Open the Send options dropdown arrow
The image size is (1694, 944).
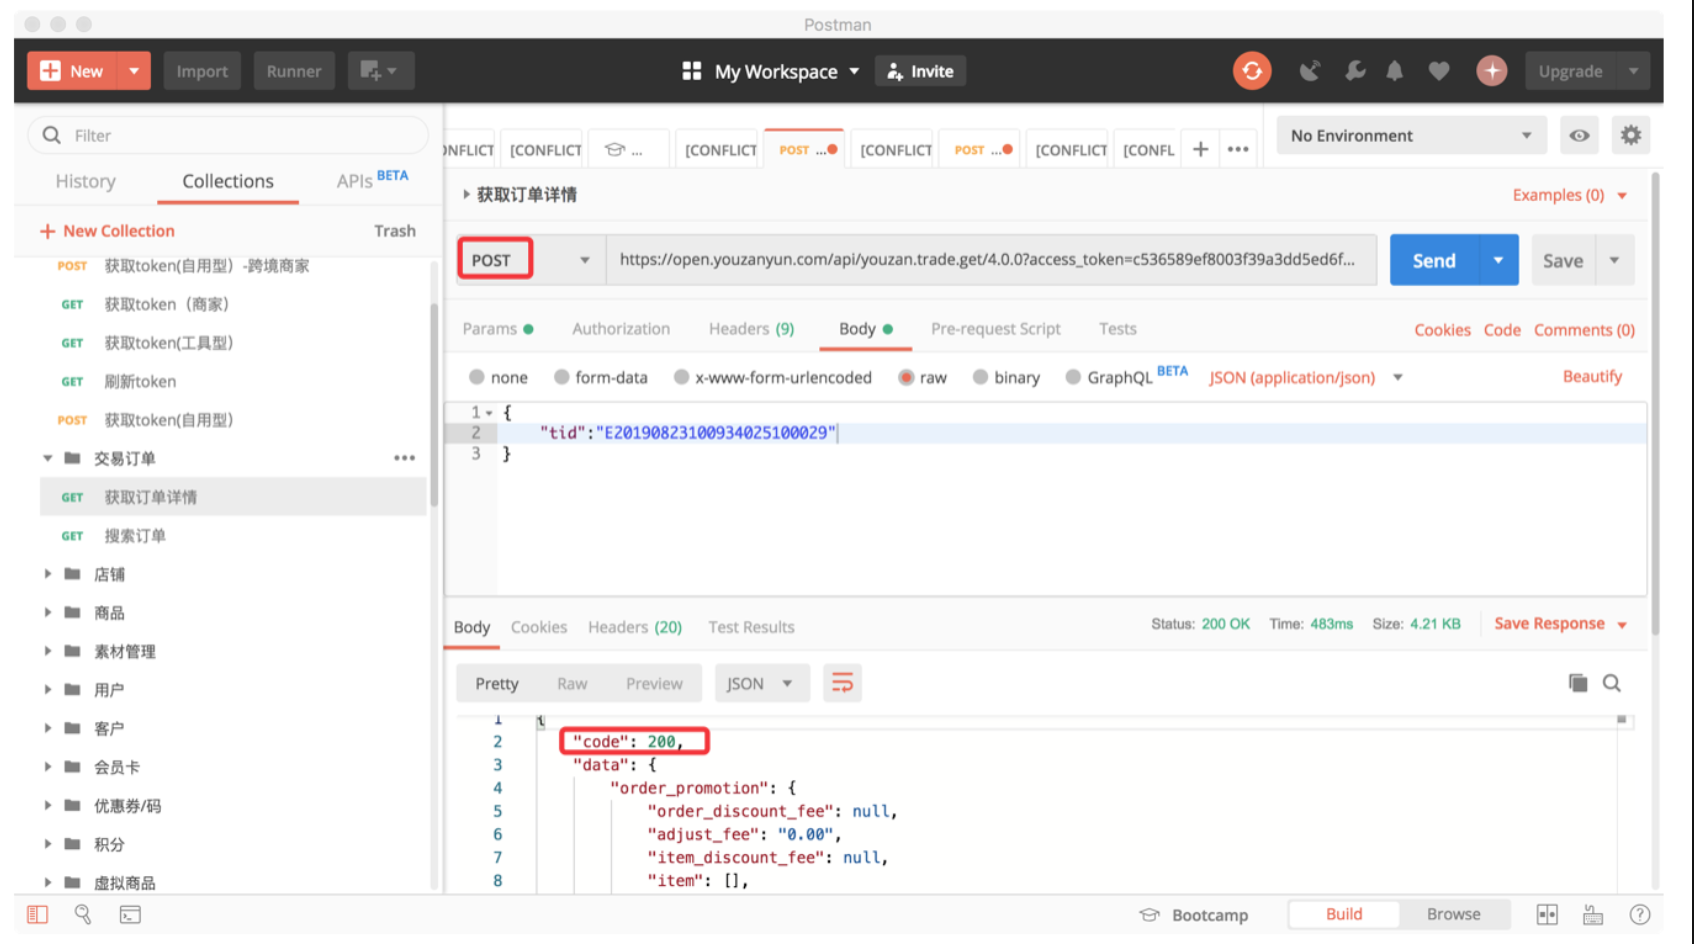(x=1498, y=260)
